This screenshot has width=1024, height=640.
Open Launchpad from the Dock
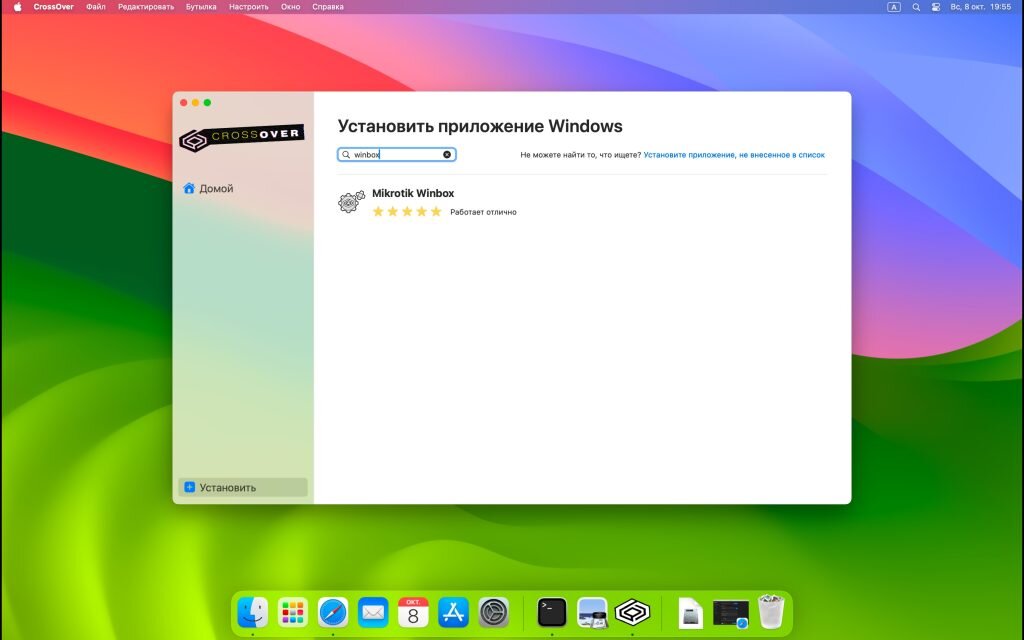click(x=293, y=613)
